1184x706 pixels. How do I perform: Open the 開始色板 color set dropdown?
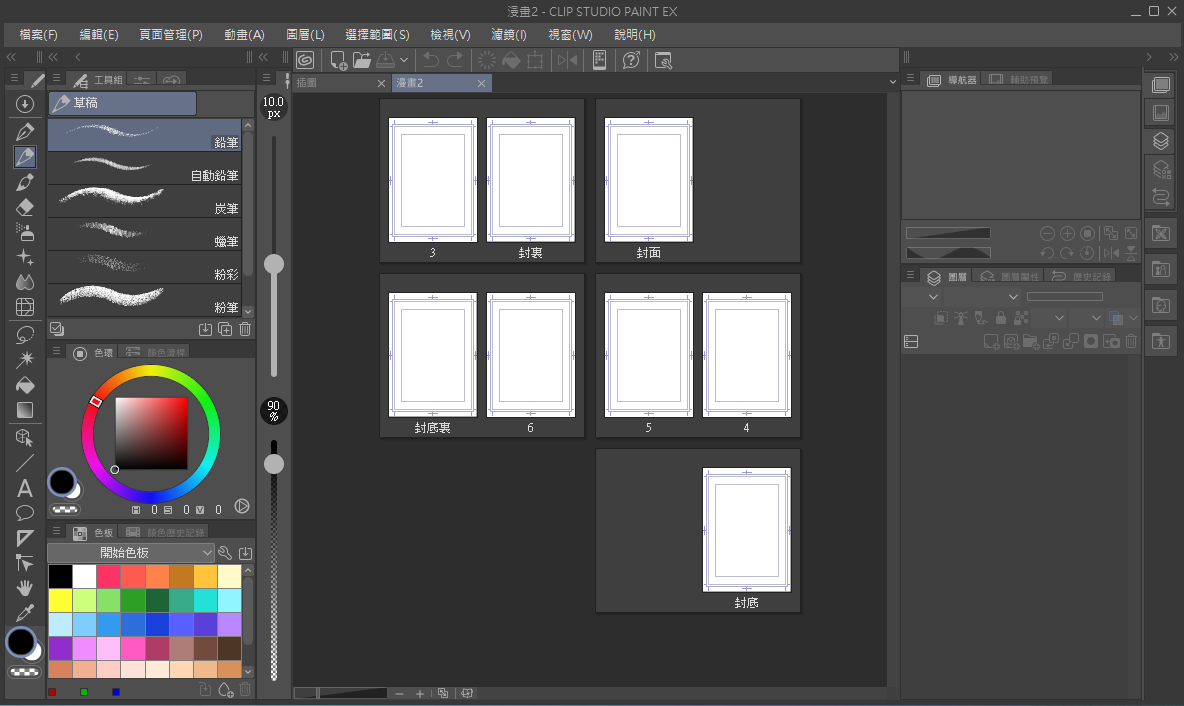pos(131,553)
